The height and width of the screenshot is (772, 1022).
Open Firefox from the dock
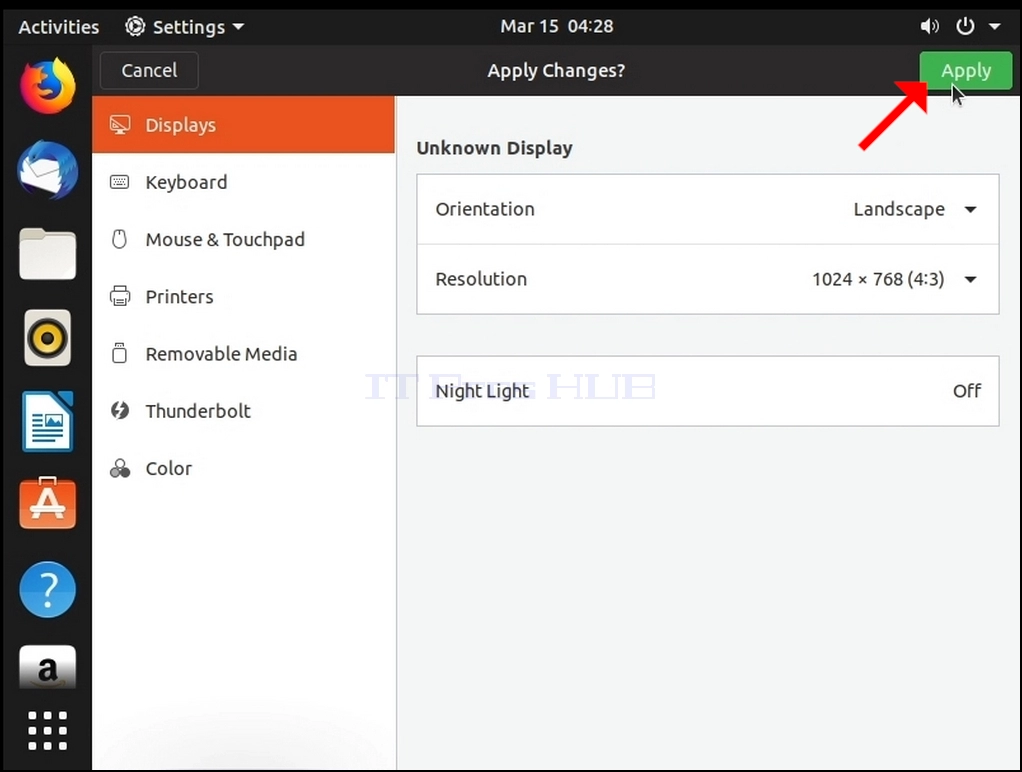[x=47, y=86]
